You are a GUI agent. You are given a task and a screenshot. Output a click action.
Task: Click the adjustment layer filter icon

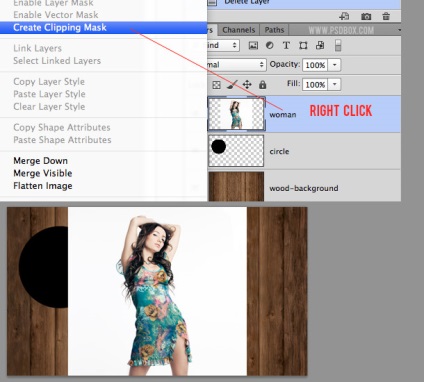(269, 45)
